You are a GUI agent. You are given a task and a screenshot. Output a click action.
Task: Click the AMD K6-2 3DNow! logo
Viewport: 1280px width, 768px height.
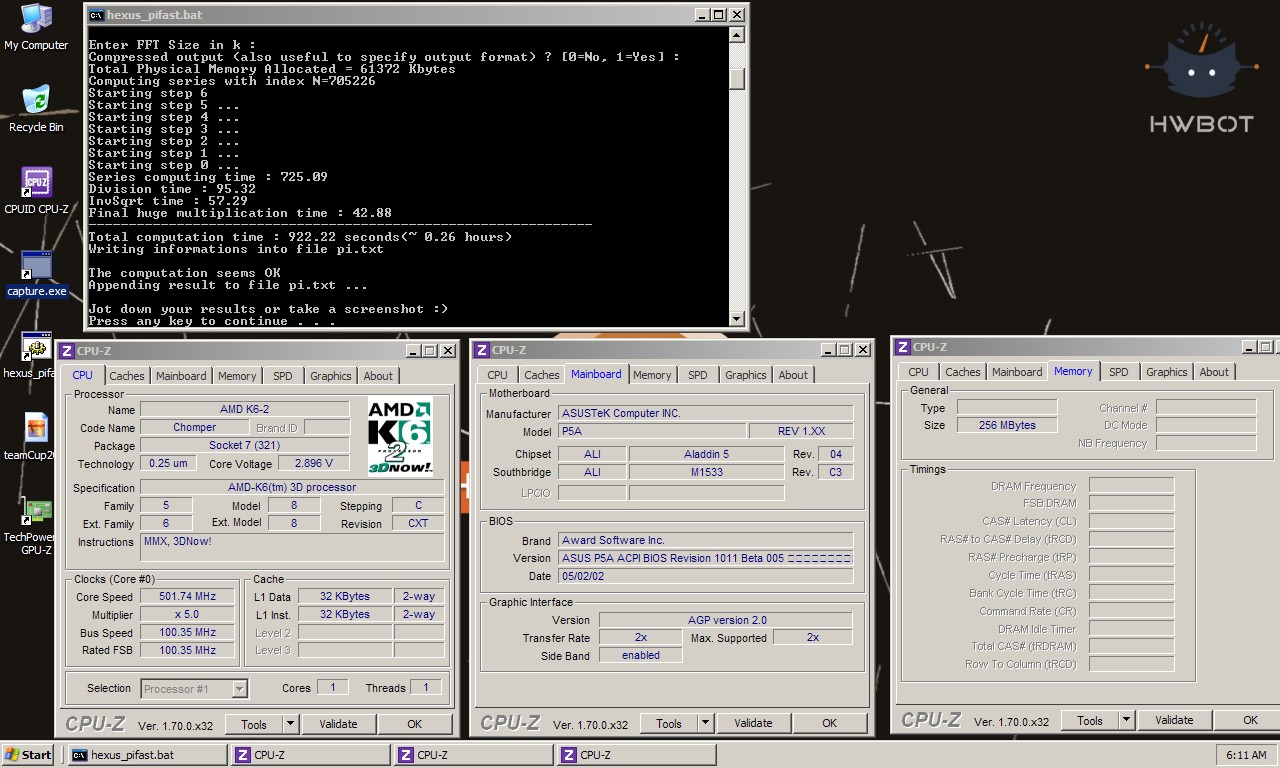(x=400, y=436)
